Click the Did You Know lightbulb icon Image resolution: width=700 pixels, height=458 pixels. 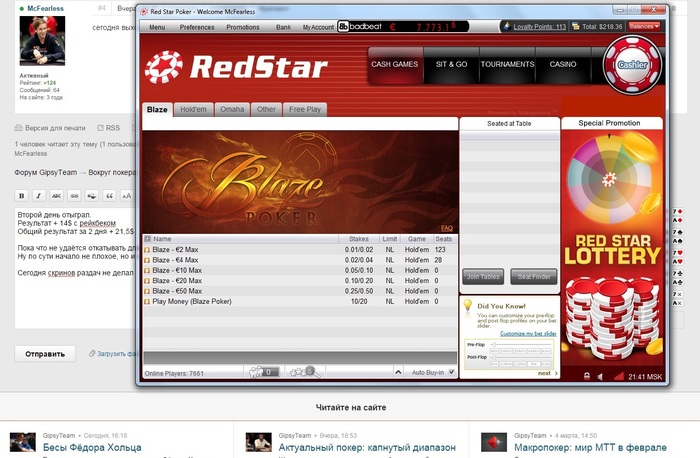click(x=467, y=306)
